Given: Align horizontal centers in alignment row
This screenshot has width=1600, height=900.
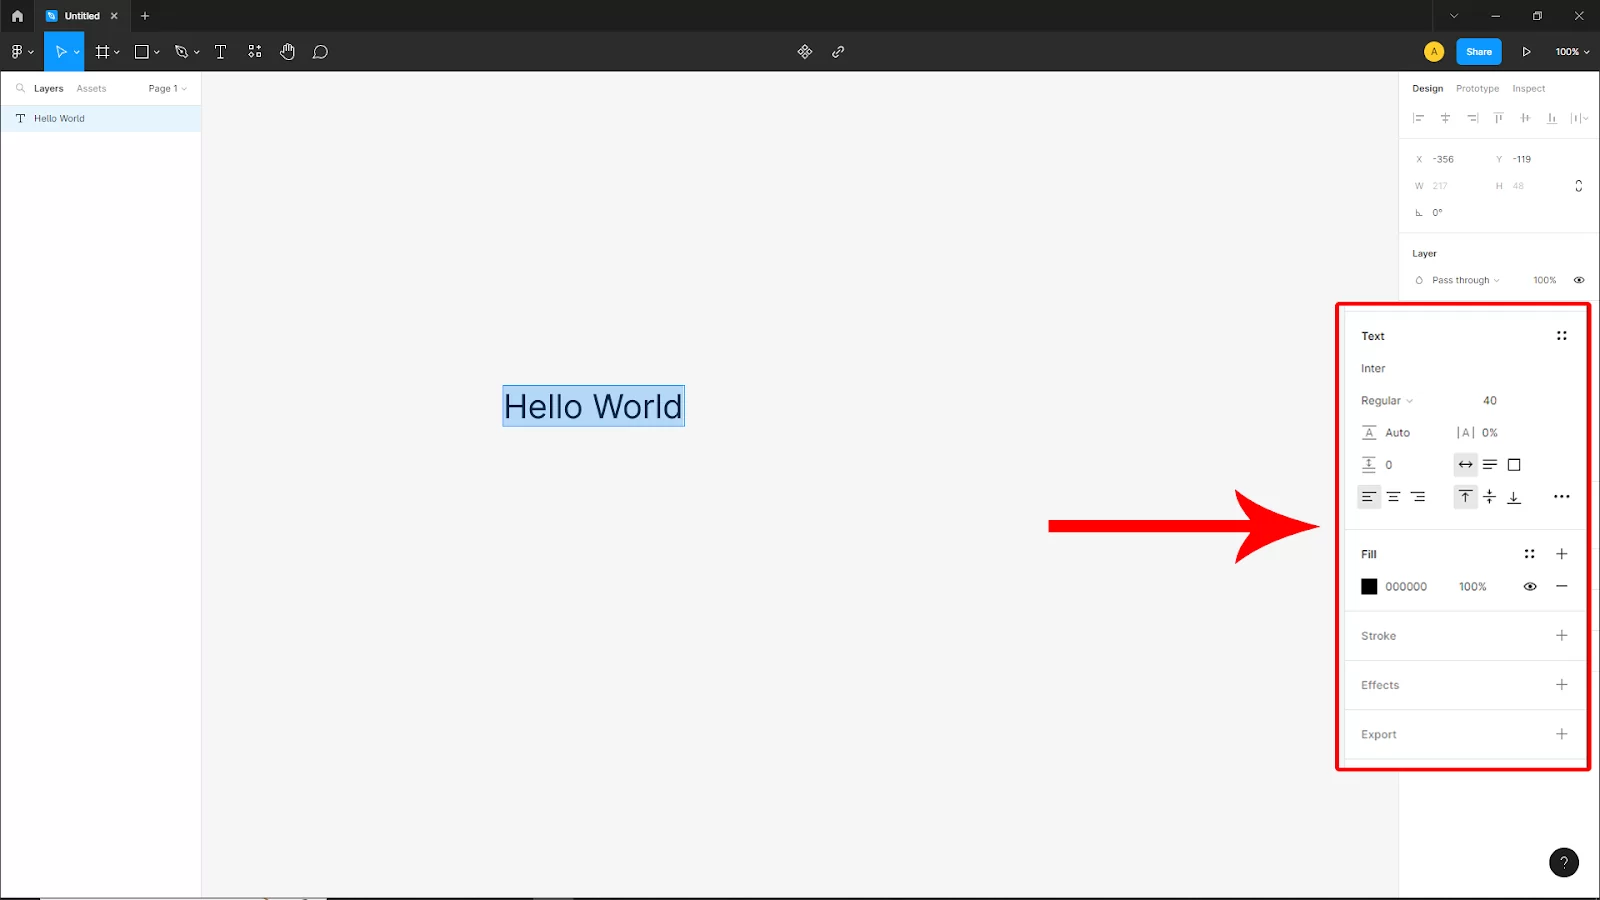Looking at the screenshot, I should [1445, 118].
